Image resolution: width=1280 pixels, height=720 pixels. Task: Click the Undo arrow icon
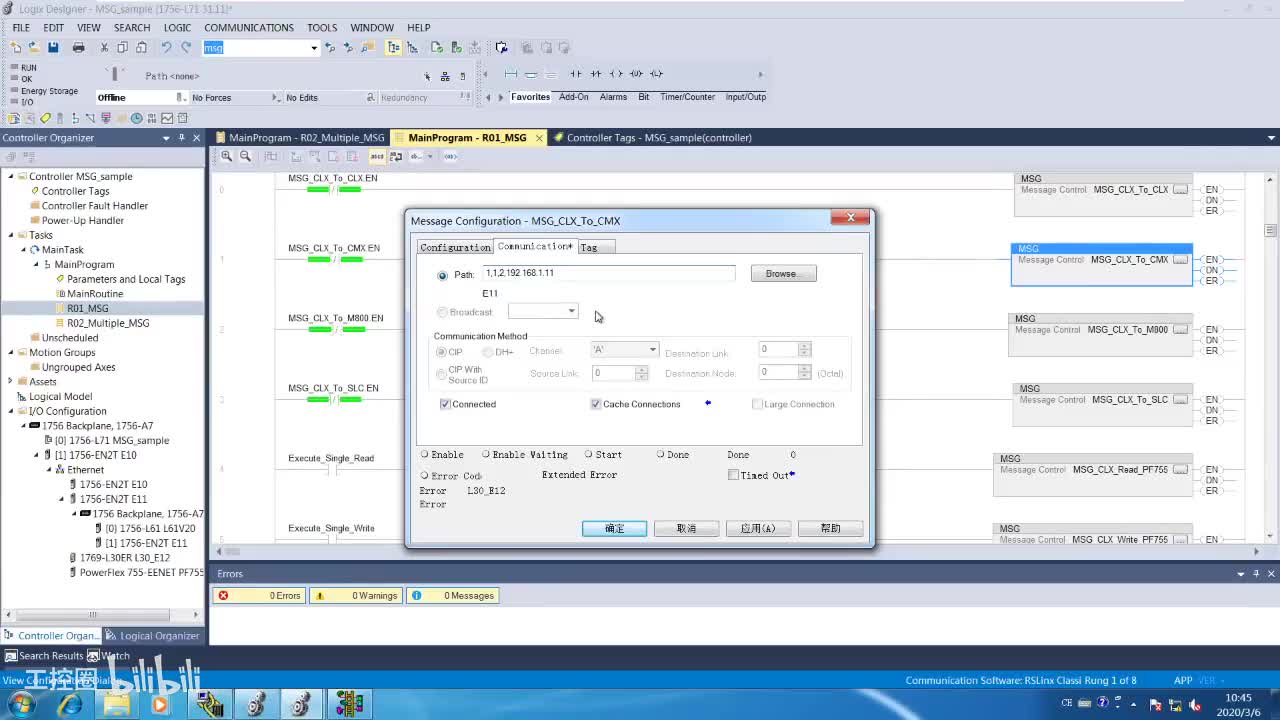click(166, 47)
